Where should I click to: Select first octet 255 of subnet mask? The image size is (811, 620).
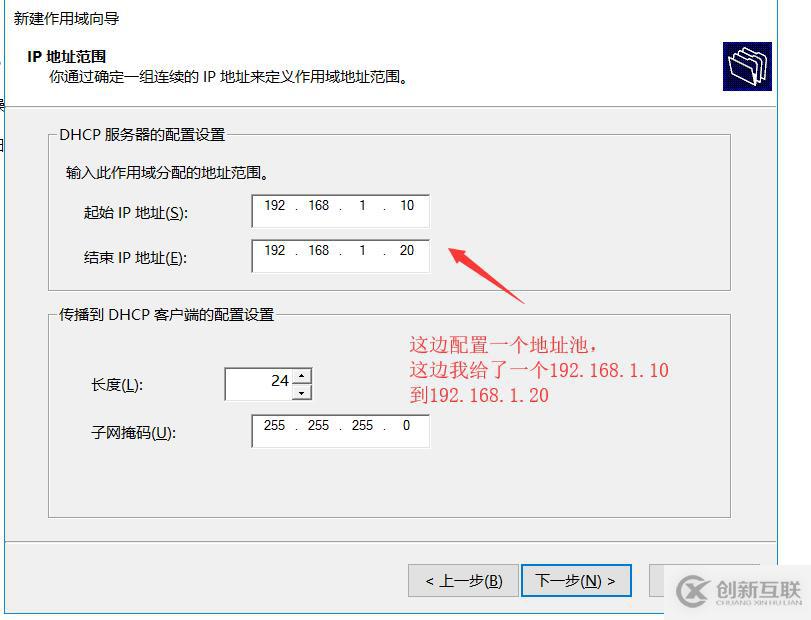pyautogui.click(x=274, y=426)
